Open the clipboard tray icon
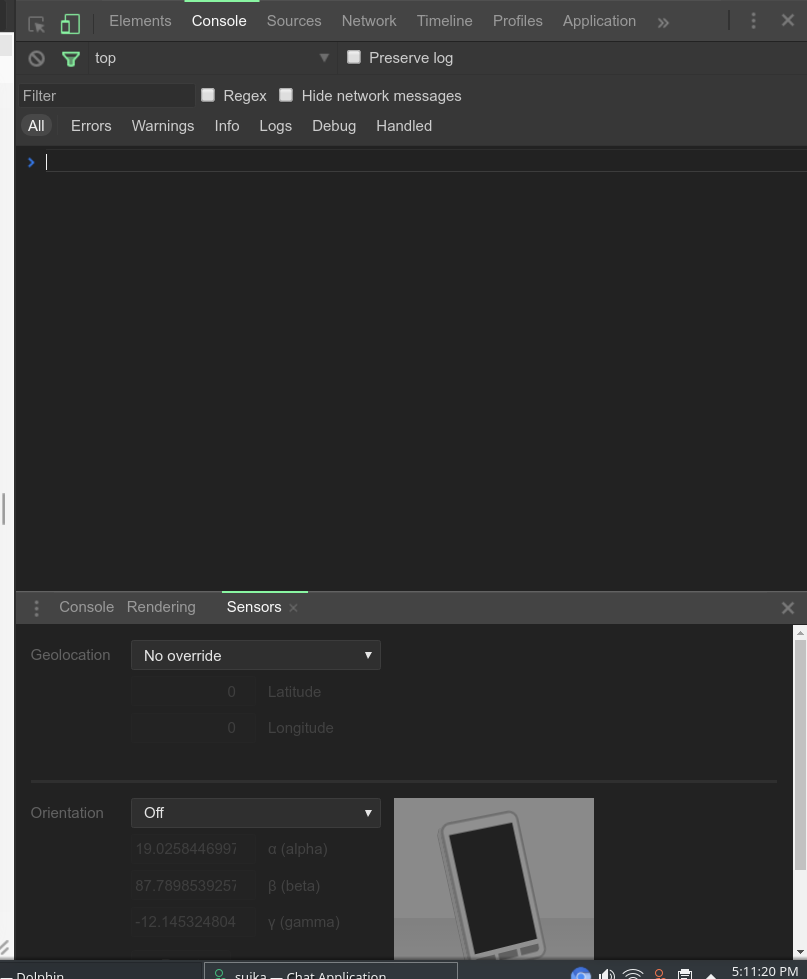The image size is (807, 979). (x=685, y=973)
